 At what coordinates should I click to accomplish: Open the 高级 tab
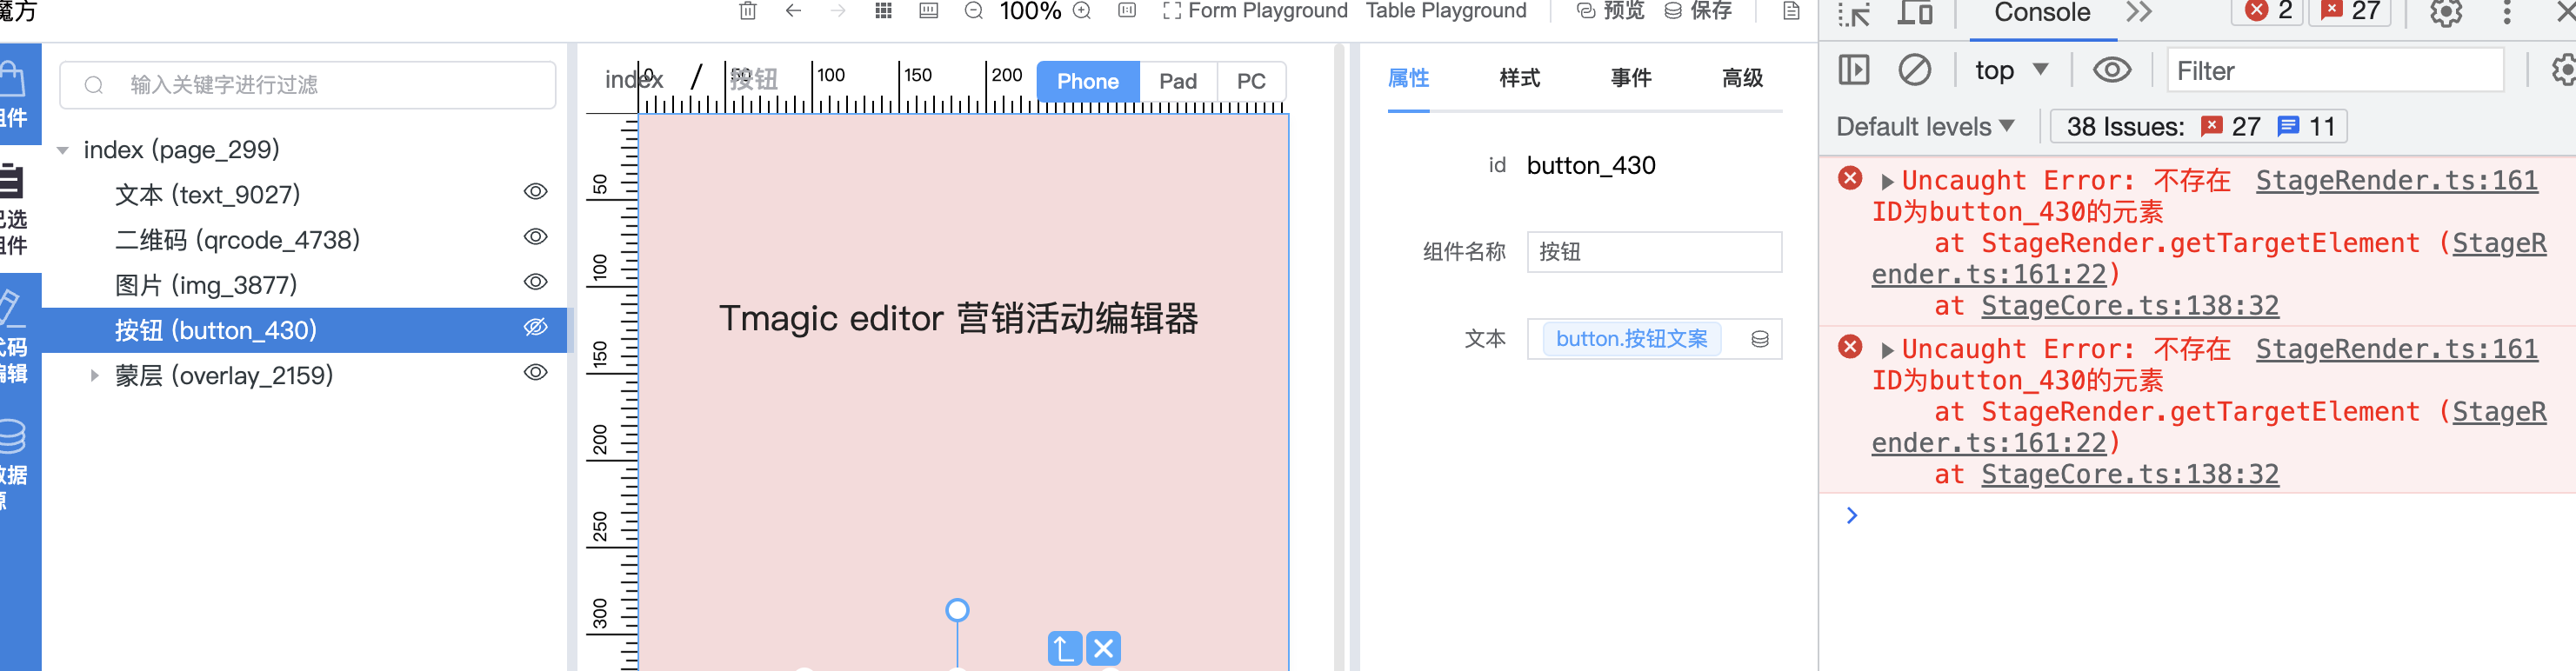coord(1742,77)
